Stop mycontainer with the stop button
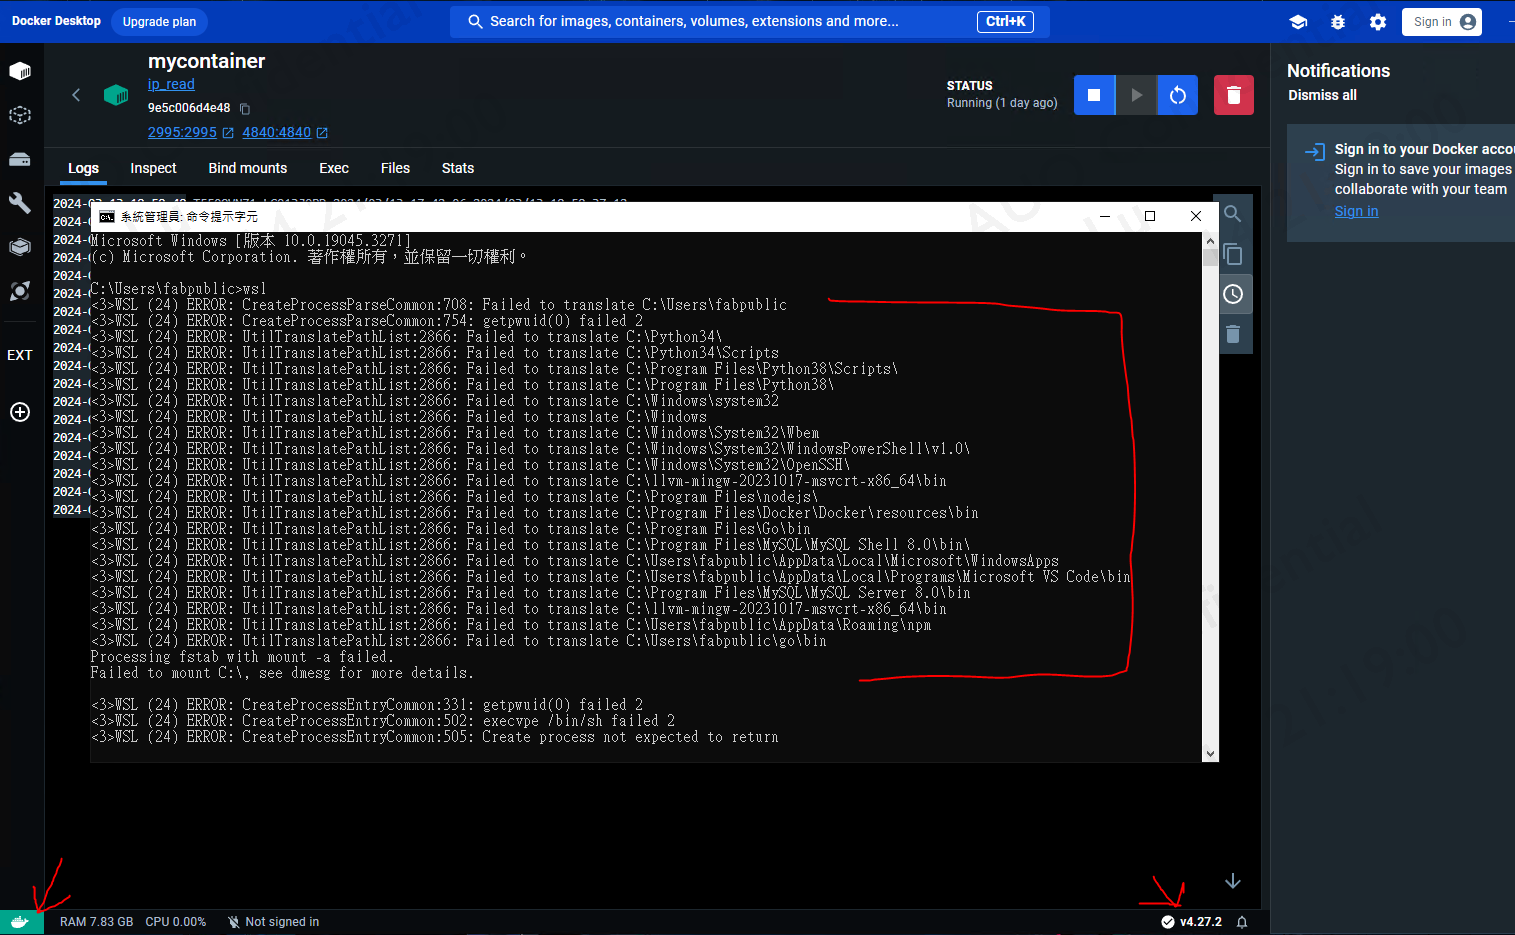Screen dimensions: 1515x935 (1094, 94)
